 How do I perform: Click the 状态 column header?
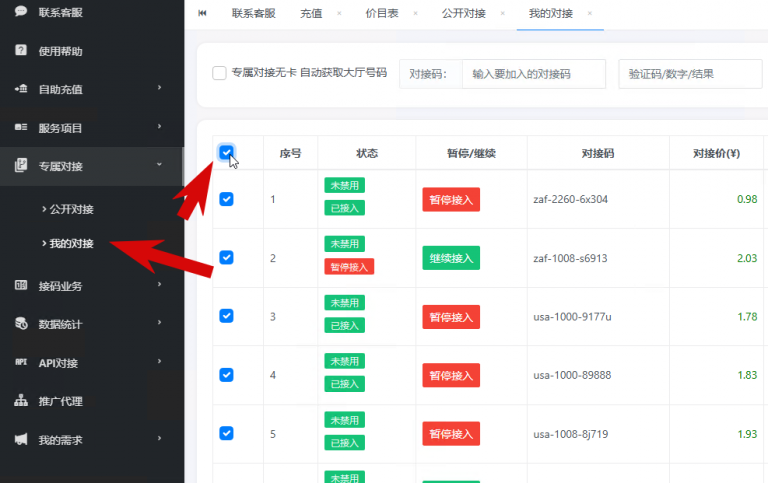coord(367,153)
